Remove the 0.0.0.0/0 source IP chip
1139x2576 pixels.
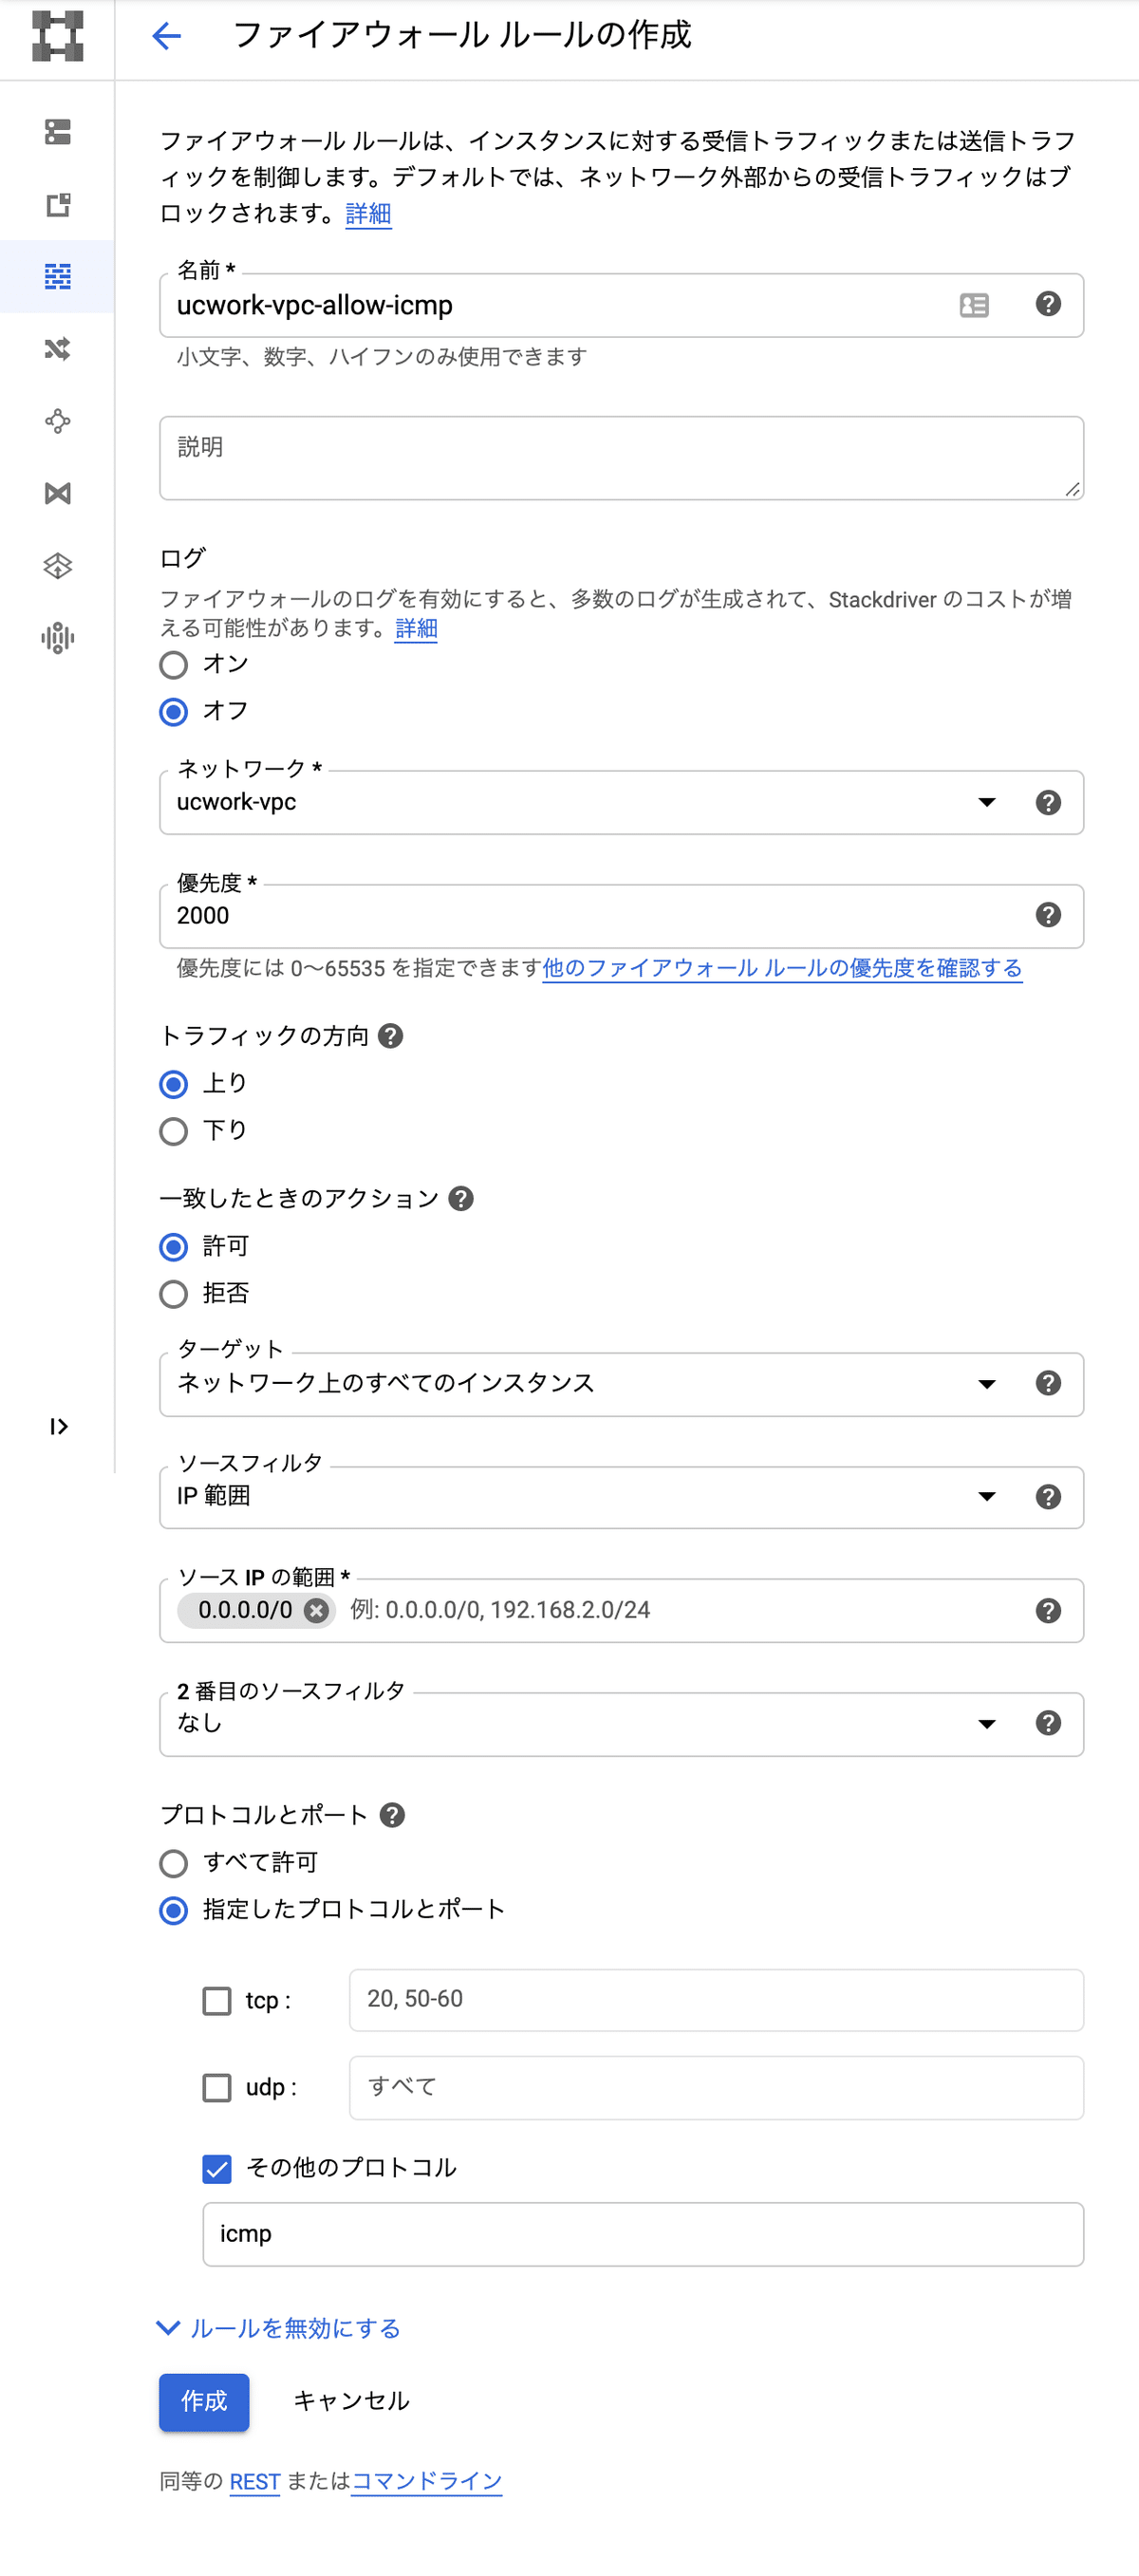(315, 1610)
